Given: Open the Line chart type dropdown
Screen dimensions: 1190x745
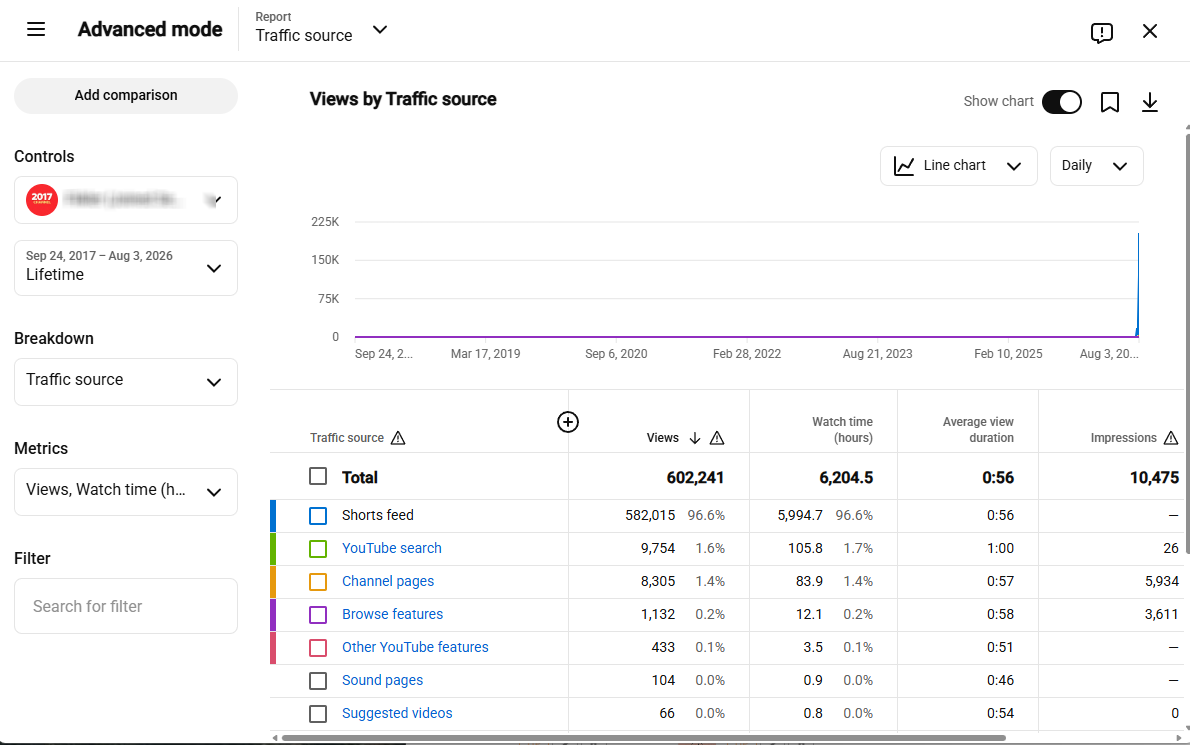Looking at the screenshot, I should pos(959,166).
